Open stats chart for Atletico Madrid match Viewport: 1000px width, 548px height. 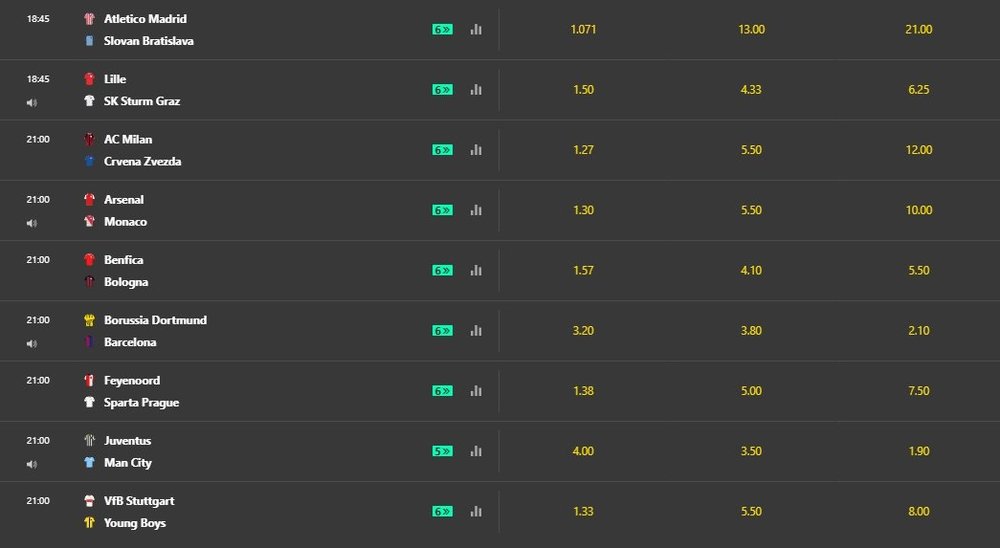pyautogui.click(x=476, y=29)
